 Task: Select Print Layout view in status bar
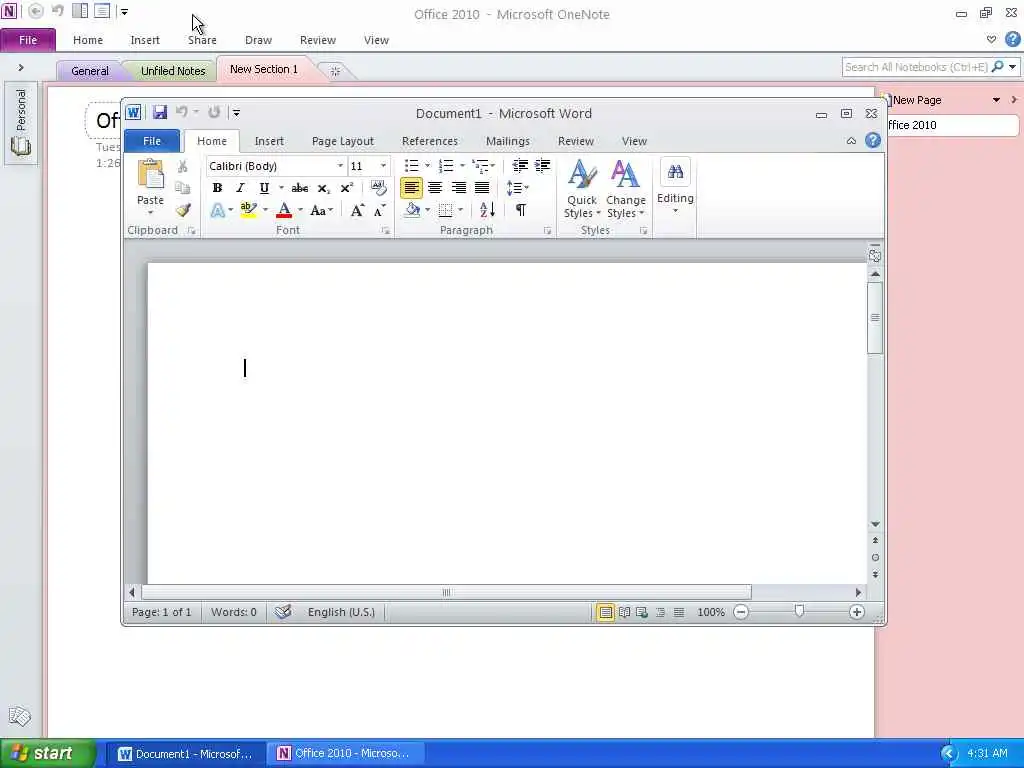click(605, 612)
